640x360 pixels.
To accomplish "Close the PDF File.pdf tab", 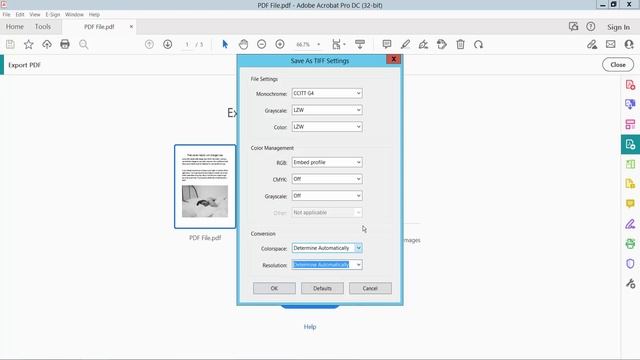I will tap(131, 27).
